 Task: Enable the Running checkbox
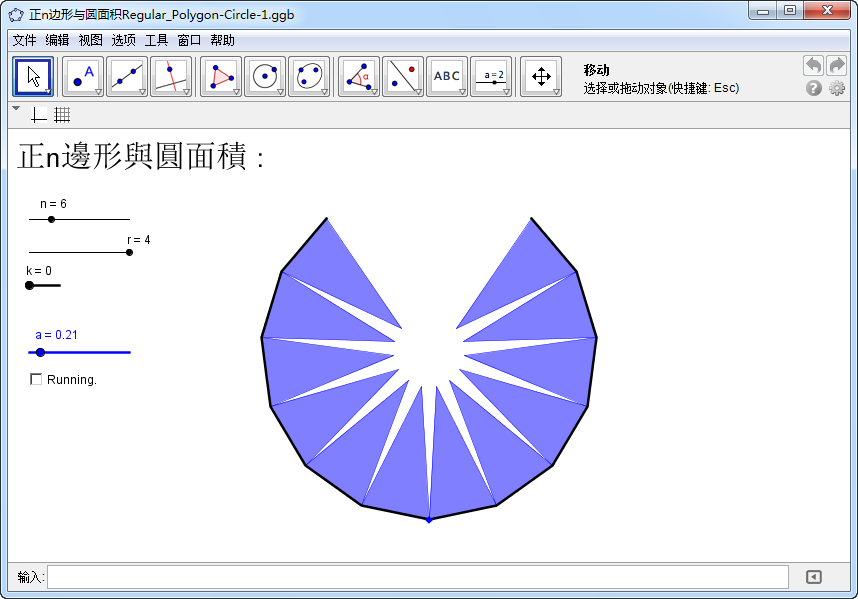37,379
